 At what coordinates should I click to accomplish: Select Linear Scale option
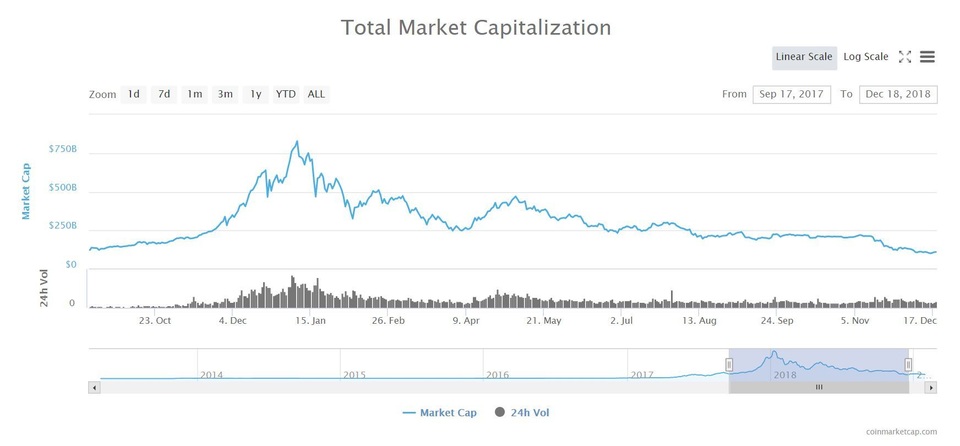pos(804,57)
